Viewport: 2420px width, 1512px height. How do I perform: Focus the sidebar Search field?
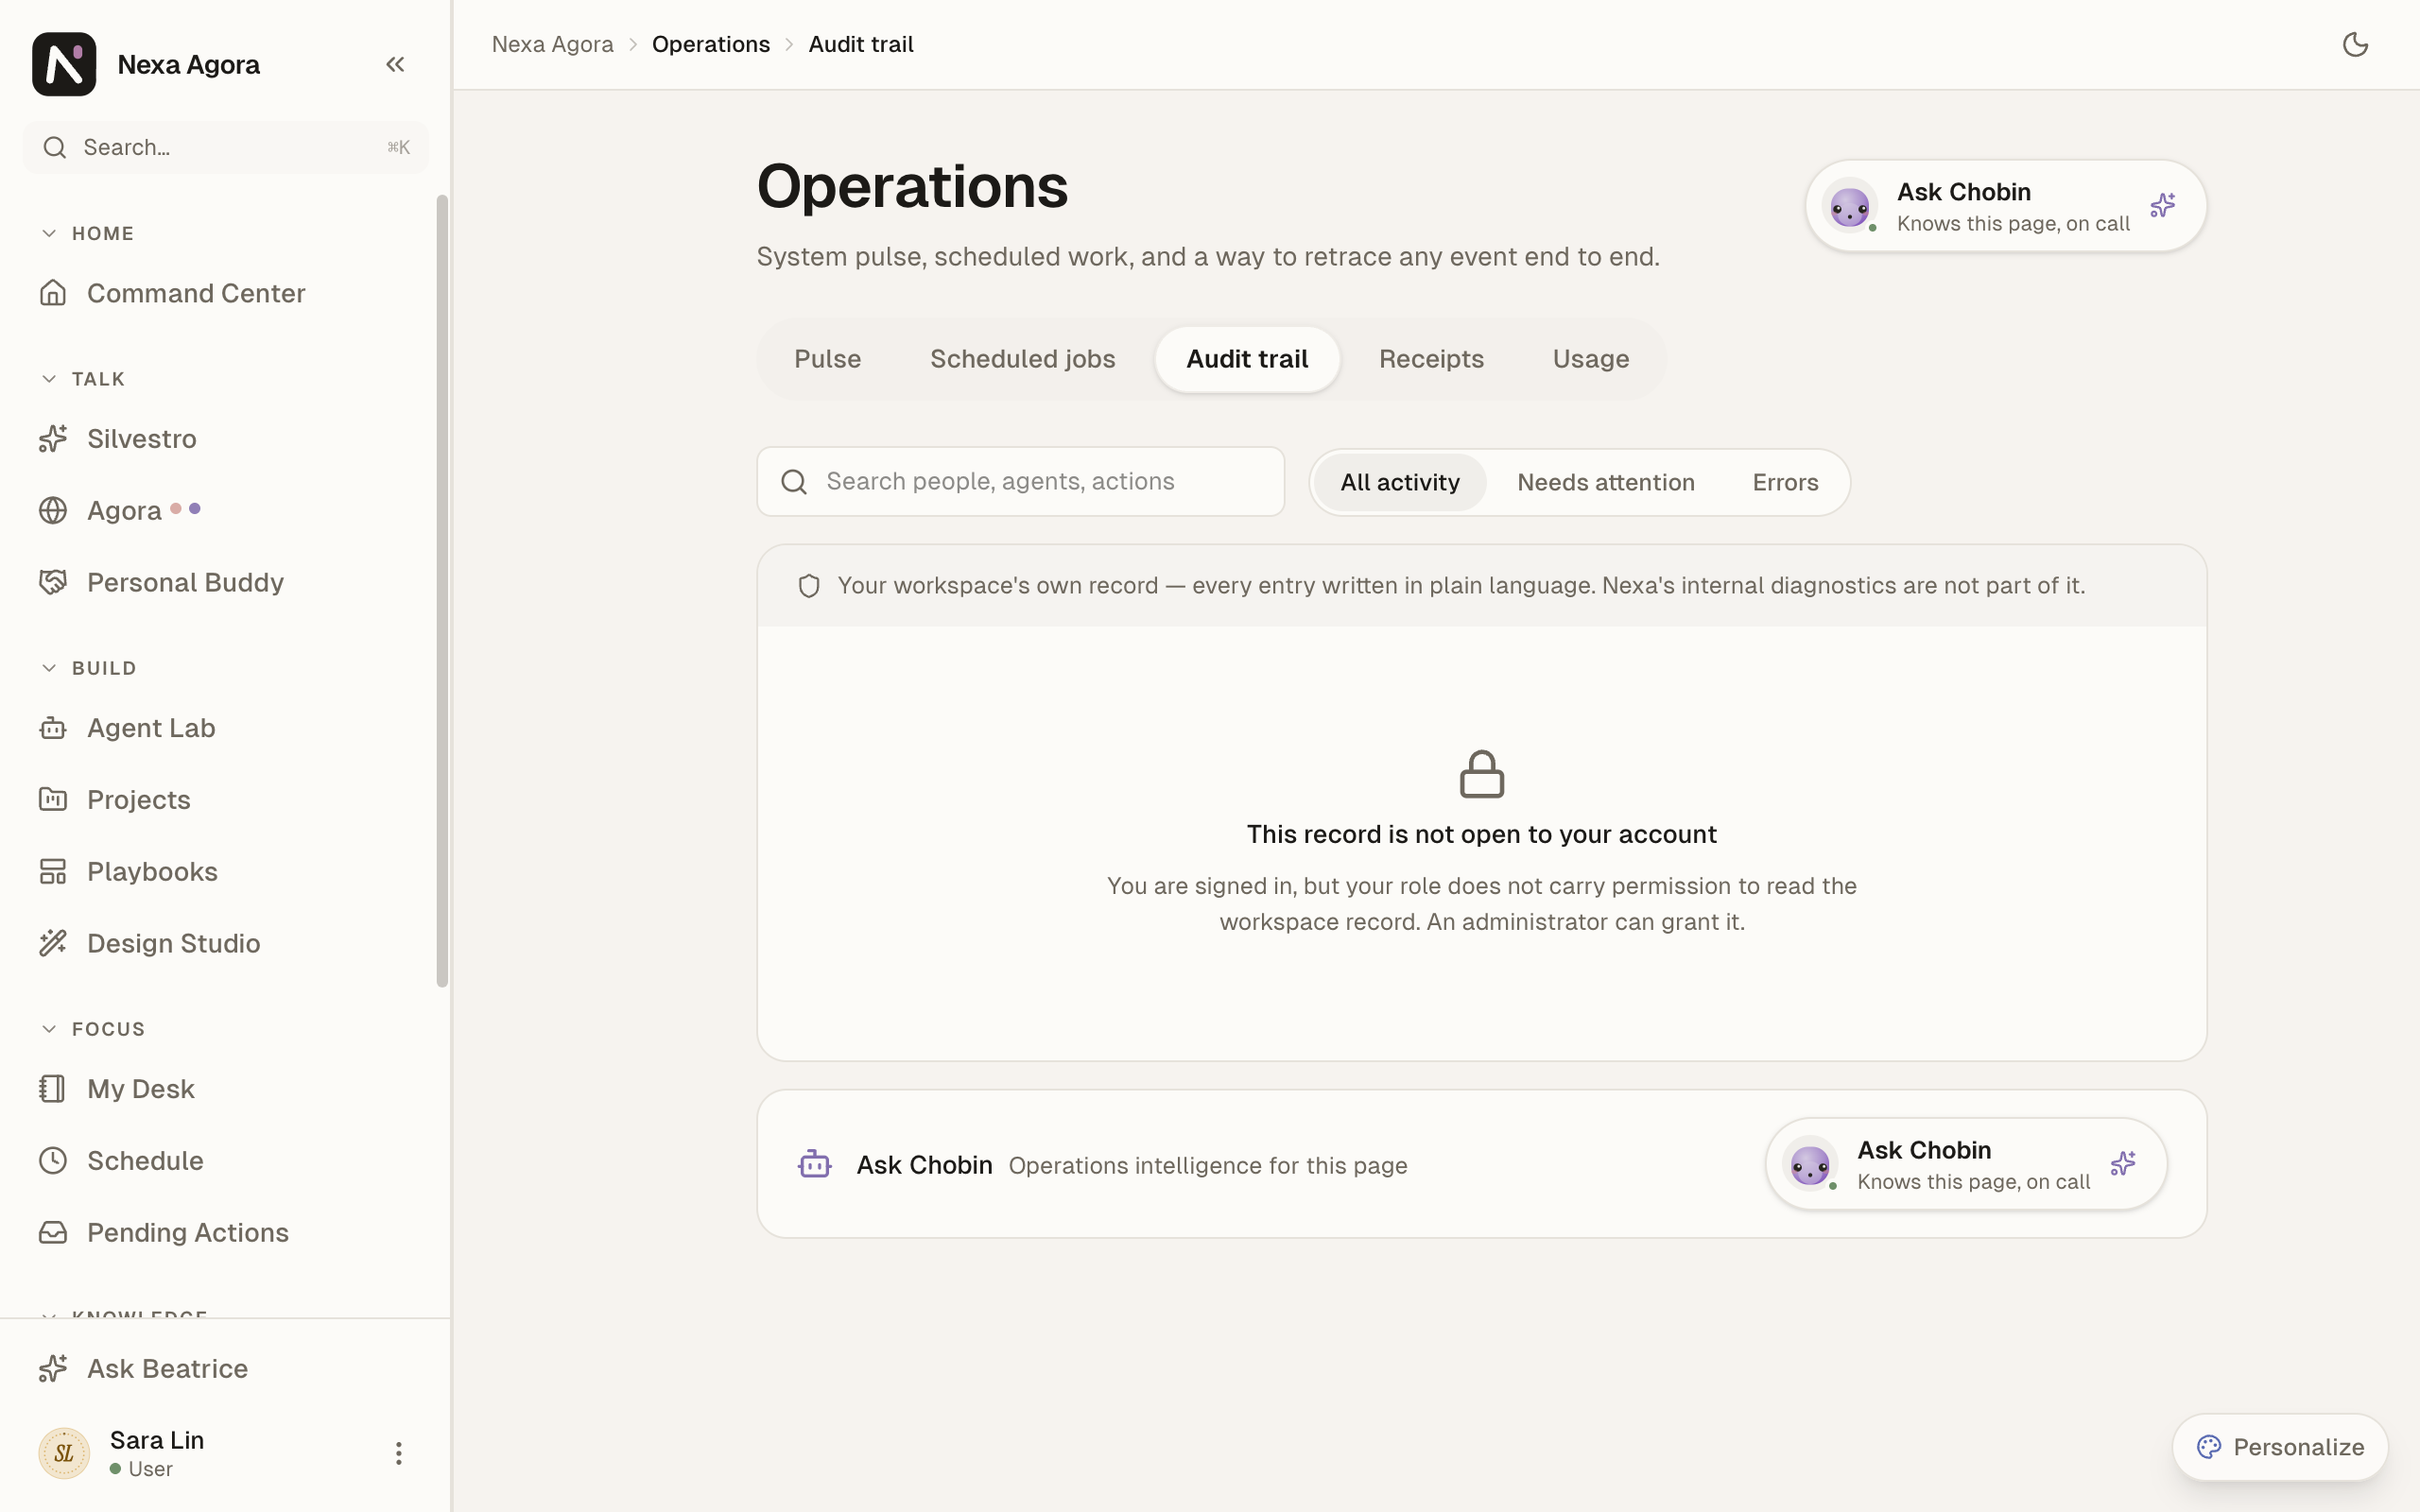[226, 148]
